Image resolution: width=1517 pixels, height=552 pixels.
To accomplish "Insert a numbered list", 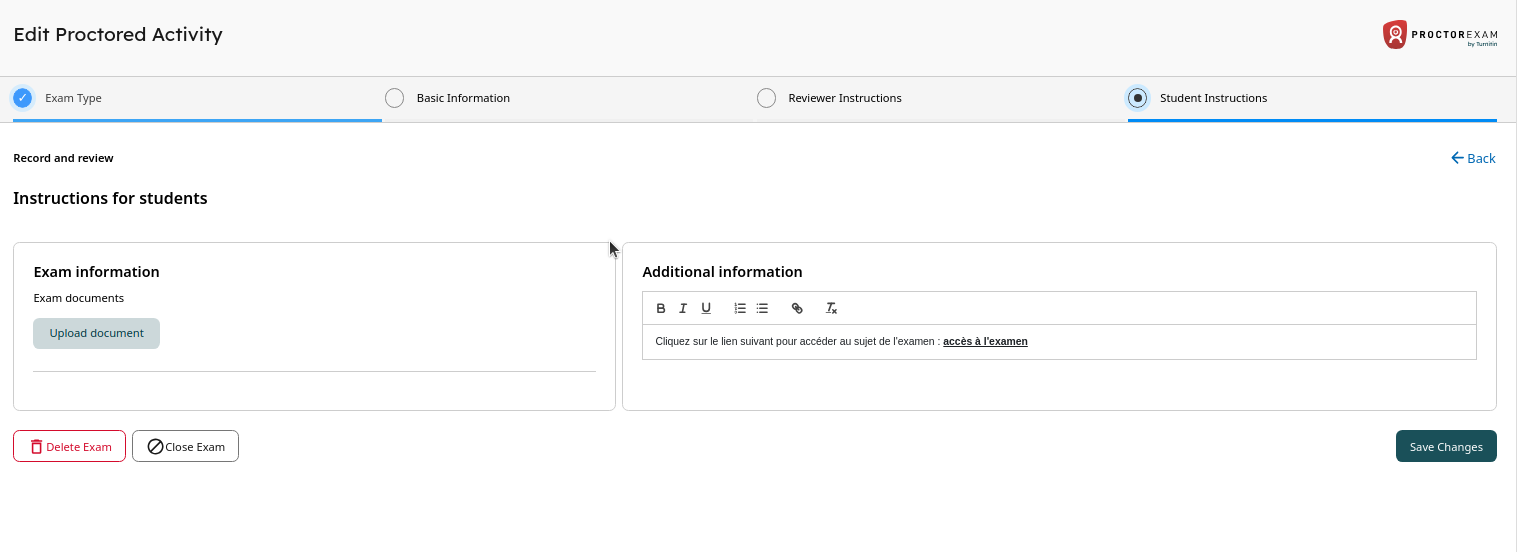I will [x=740, y=308].
